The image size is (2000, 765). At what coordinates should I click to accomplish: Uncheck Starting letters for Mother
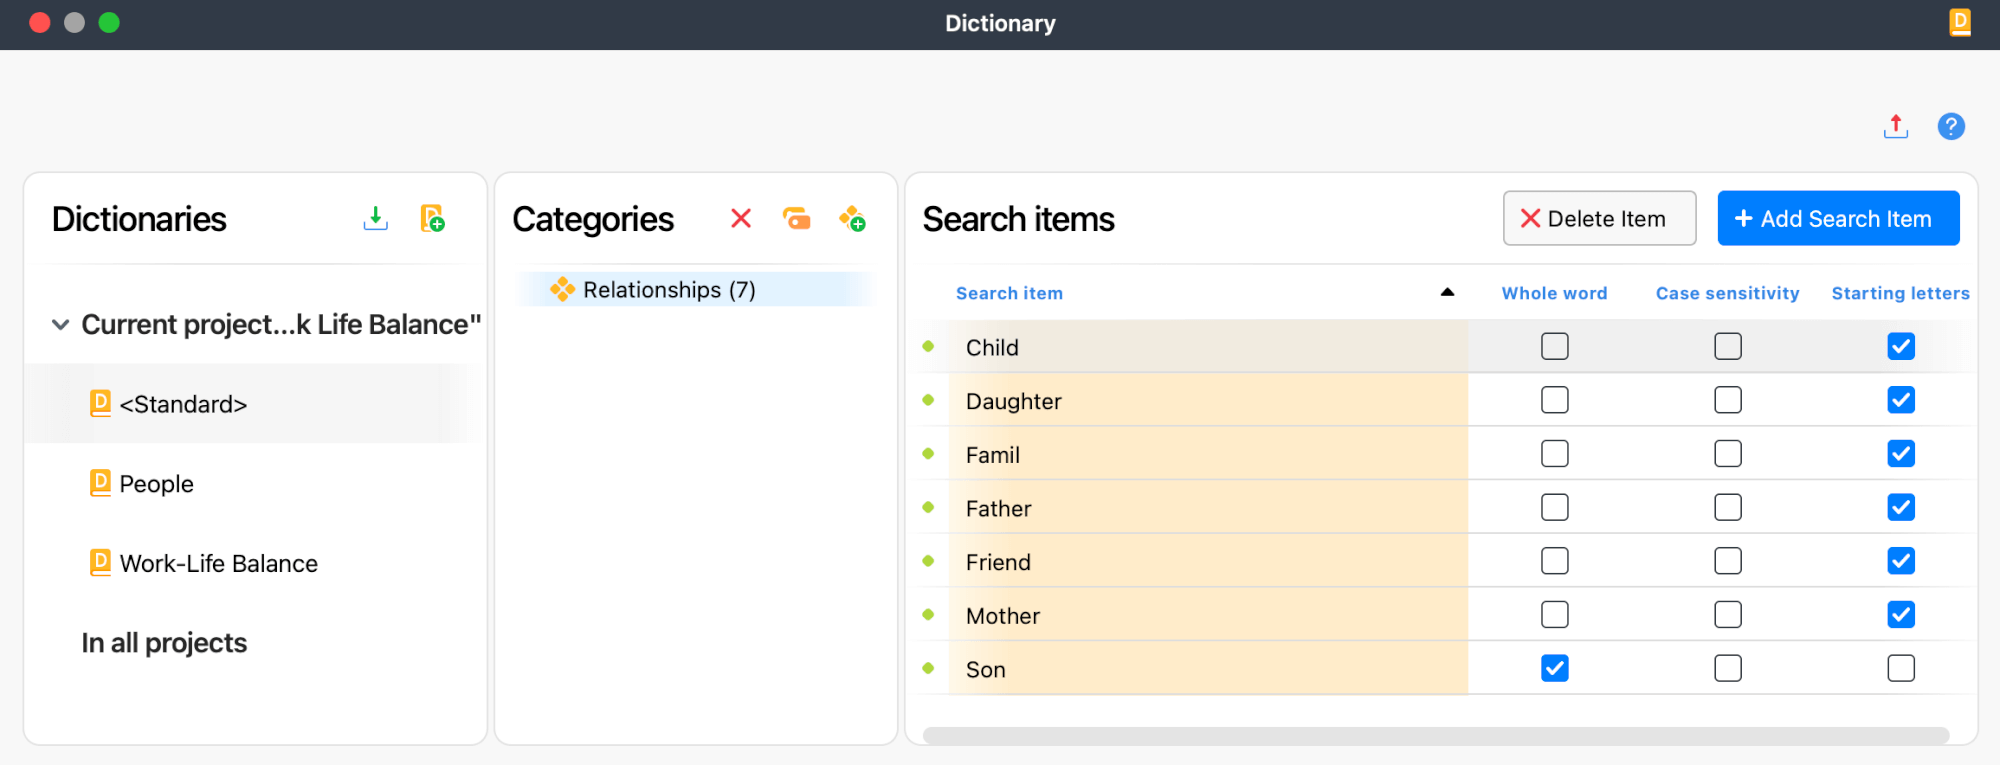point(1901,614)
